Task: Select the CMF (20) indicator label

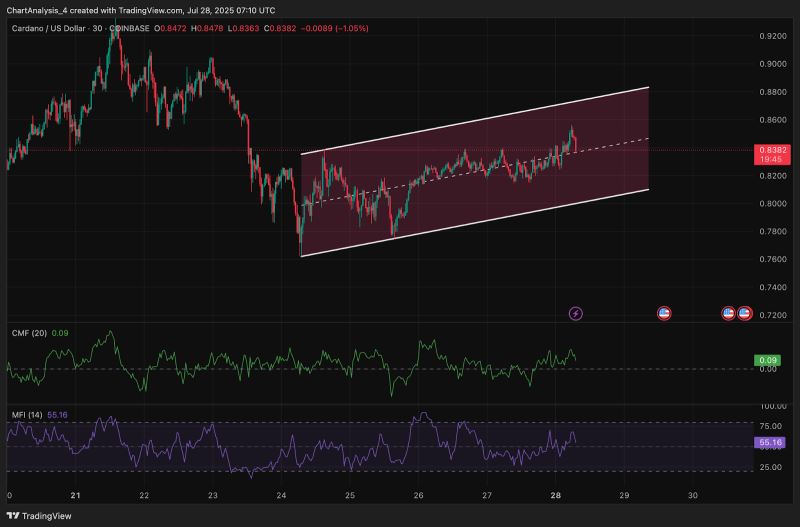Action: (28, 333)
